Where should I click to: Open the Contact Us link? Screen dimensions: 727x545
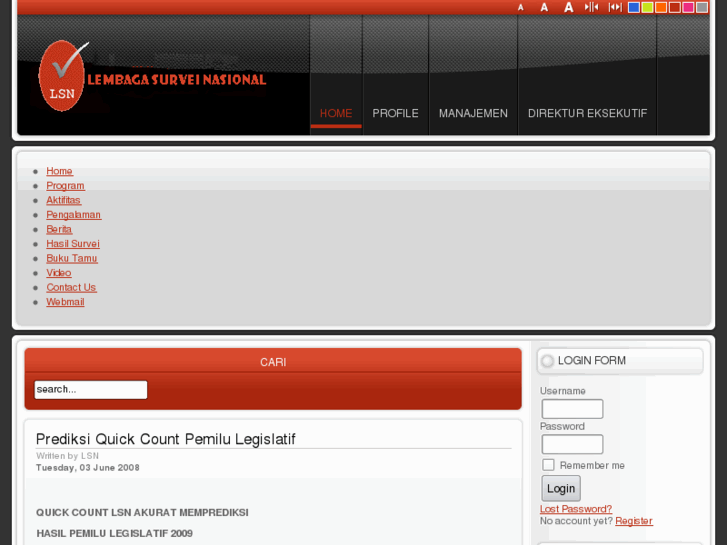[x=71, y=287]
